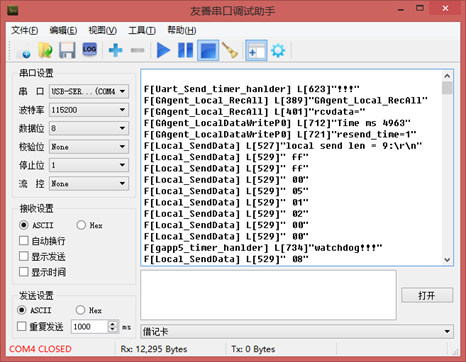Click the COM4 CLOSED status text
Image resolution: width=466 pixels, height=362 pixels.
[x=40, y=349]
